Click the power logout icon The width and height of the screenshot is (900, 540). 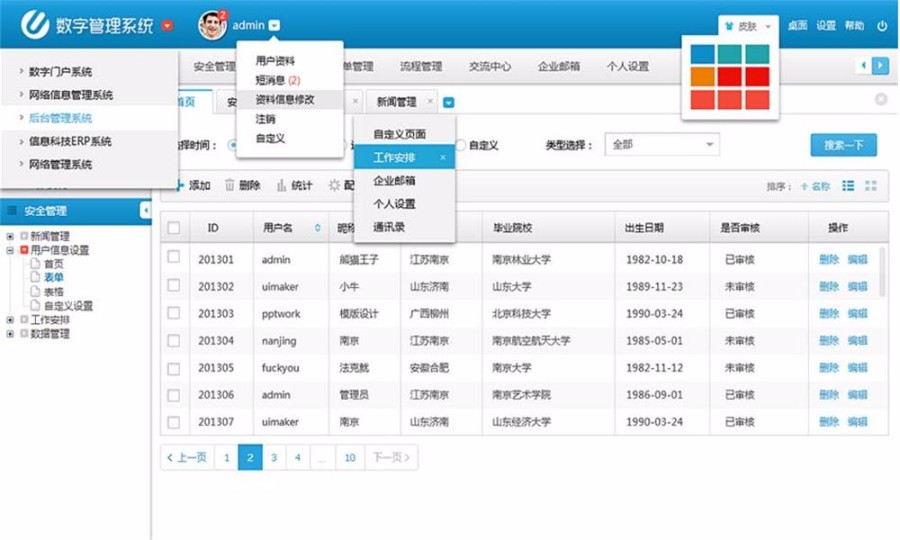tap(882, 25)
